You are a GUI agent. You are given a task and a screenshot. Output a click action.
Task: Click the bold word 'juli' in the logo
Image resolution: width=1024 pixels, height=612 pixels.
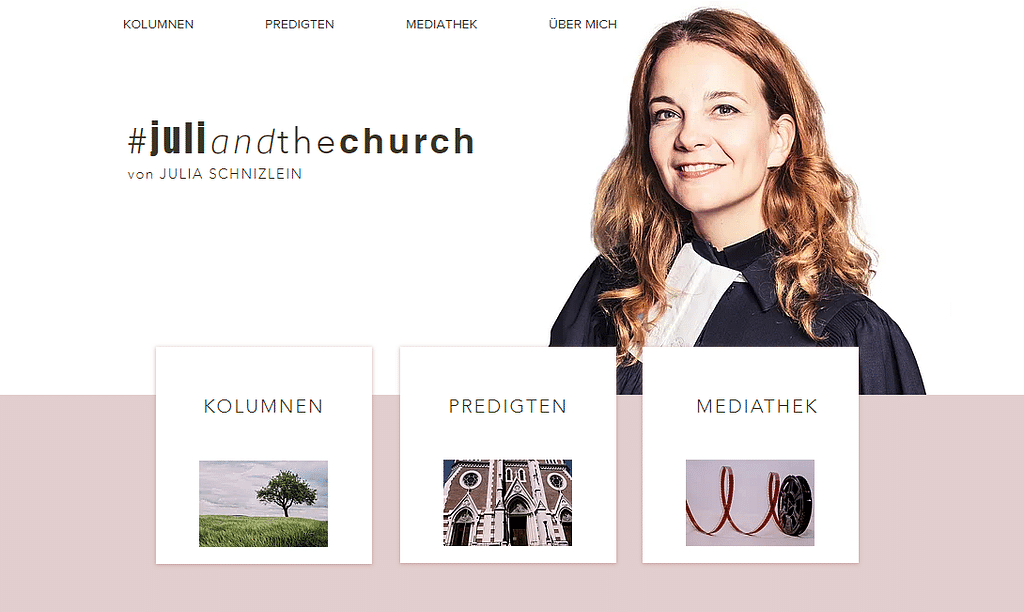point(178,138)
